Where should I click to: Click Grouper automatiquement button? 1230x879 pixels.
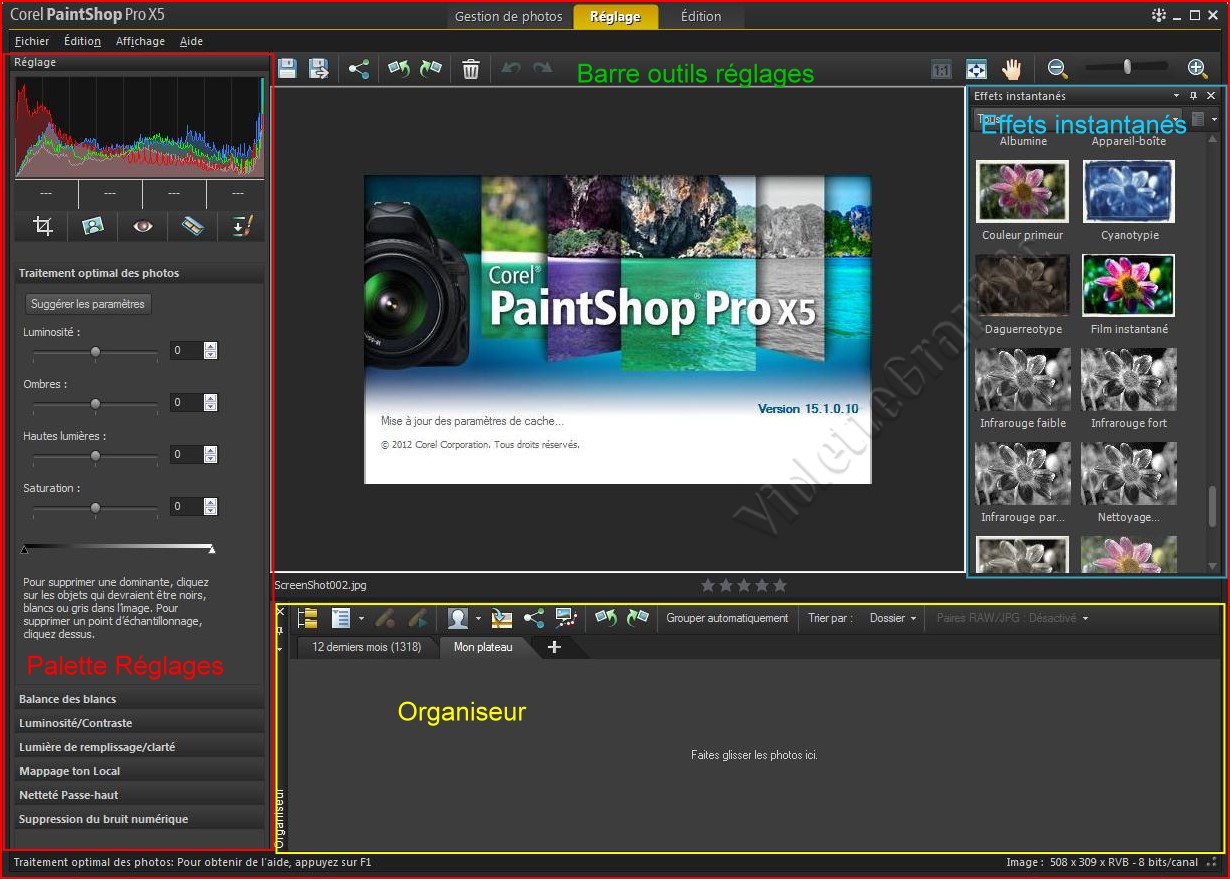pyautogui.click(x=727, y=618)
